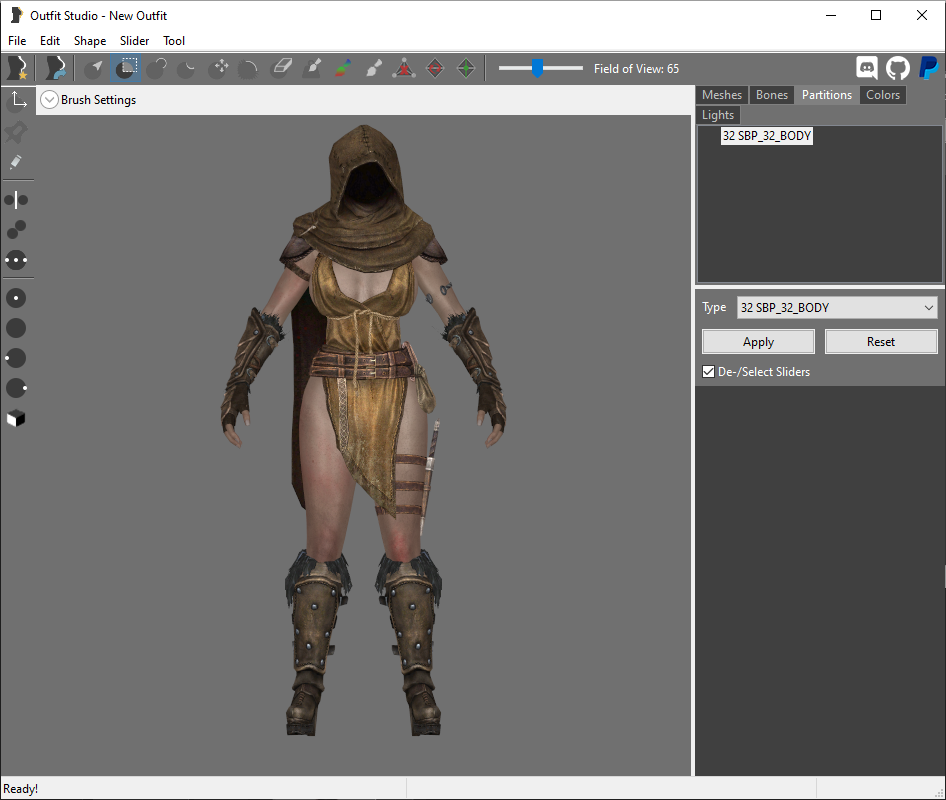Expand the Brush Settings panel

[x=49, y=100]
